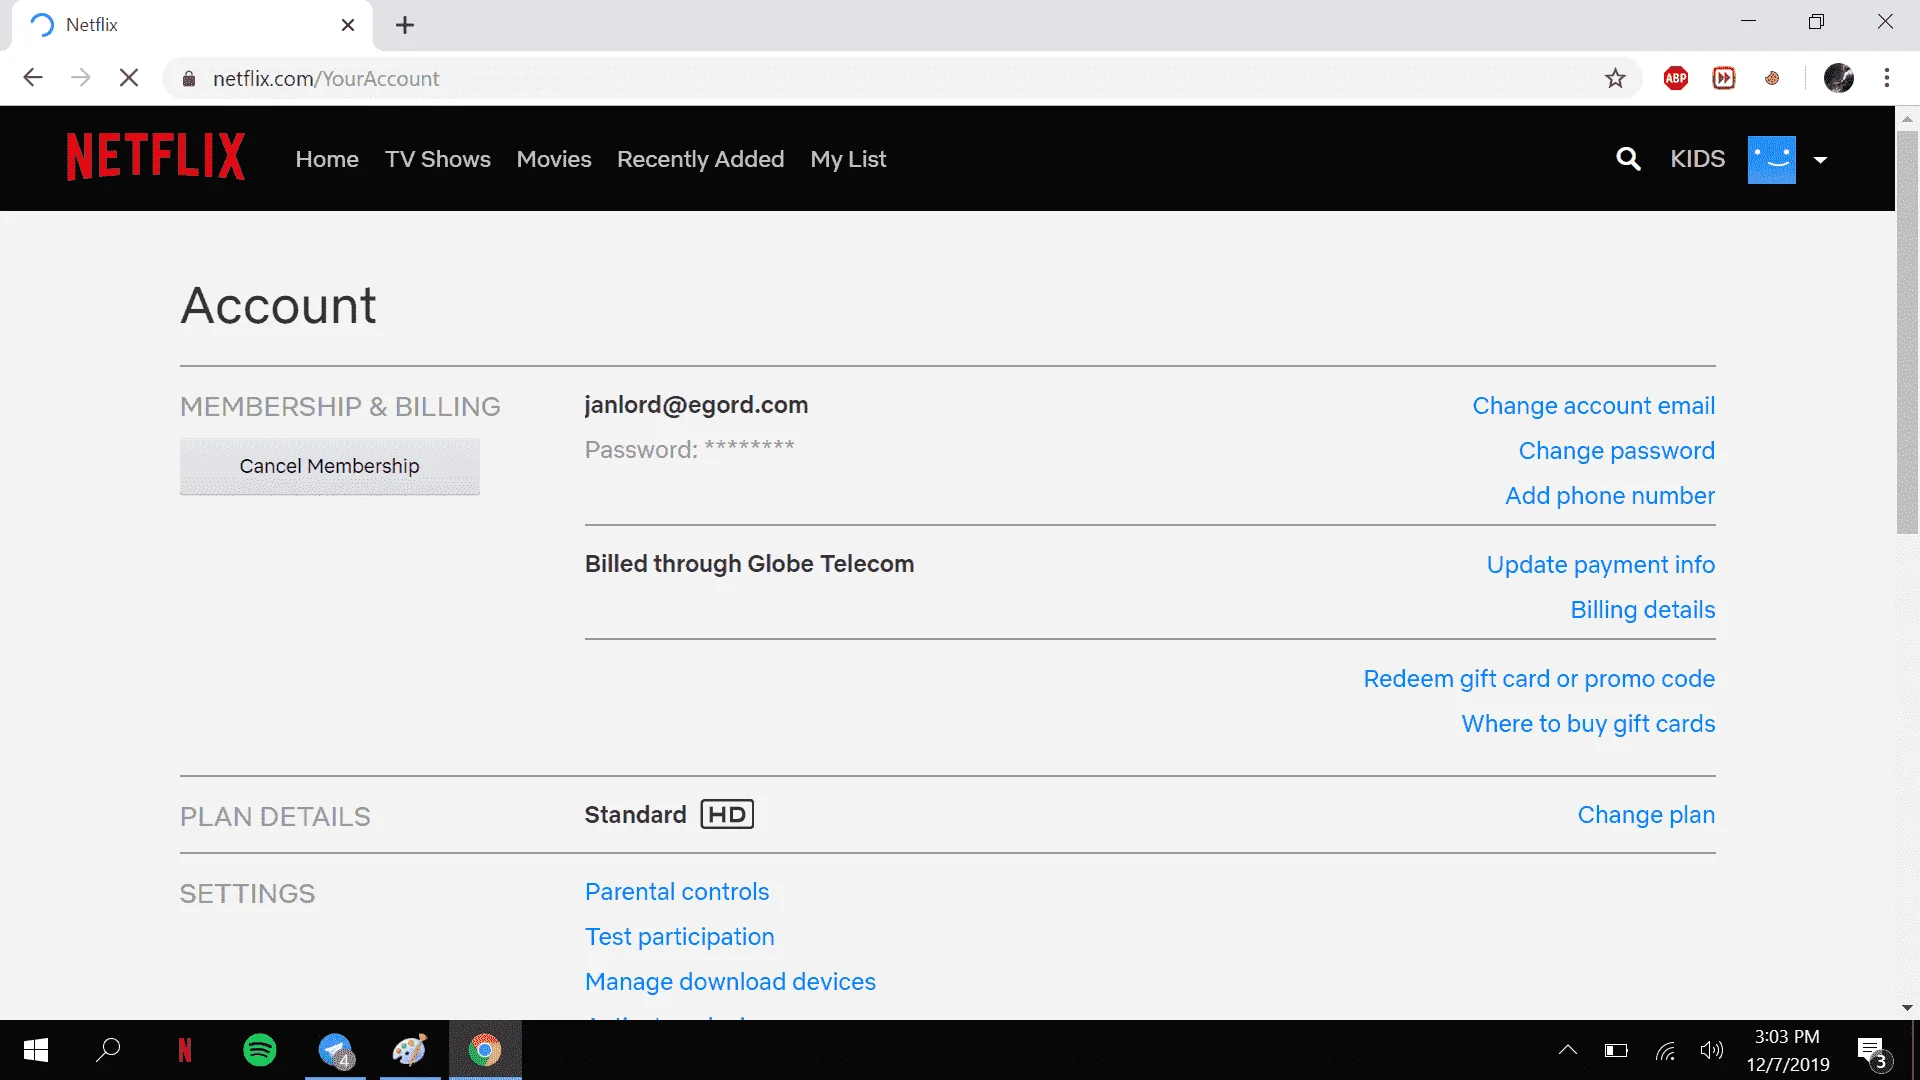Switch to KIDS mode

pyautogui.click(x=1697, y=159)
